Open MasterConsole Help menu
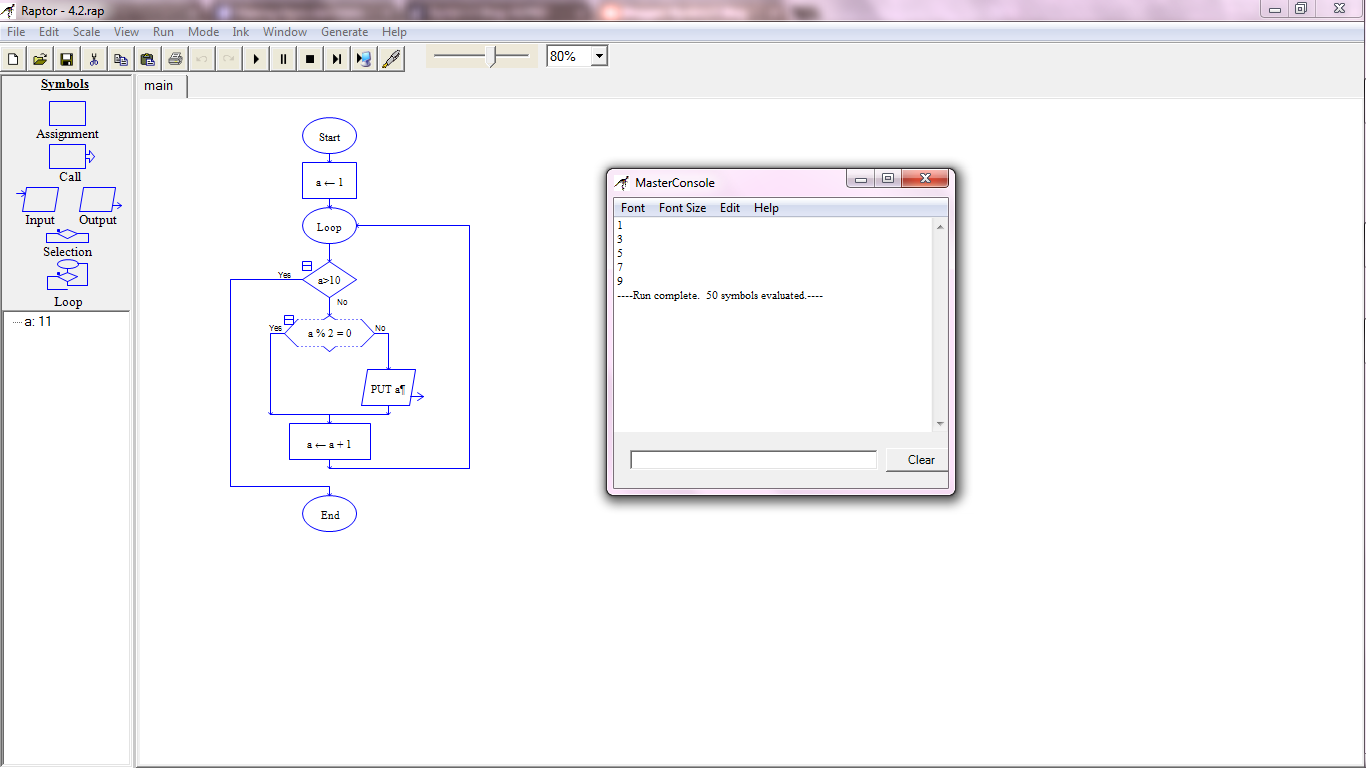 click(x=766, y=208)
